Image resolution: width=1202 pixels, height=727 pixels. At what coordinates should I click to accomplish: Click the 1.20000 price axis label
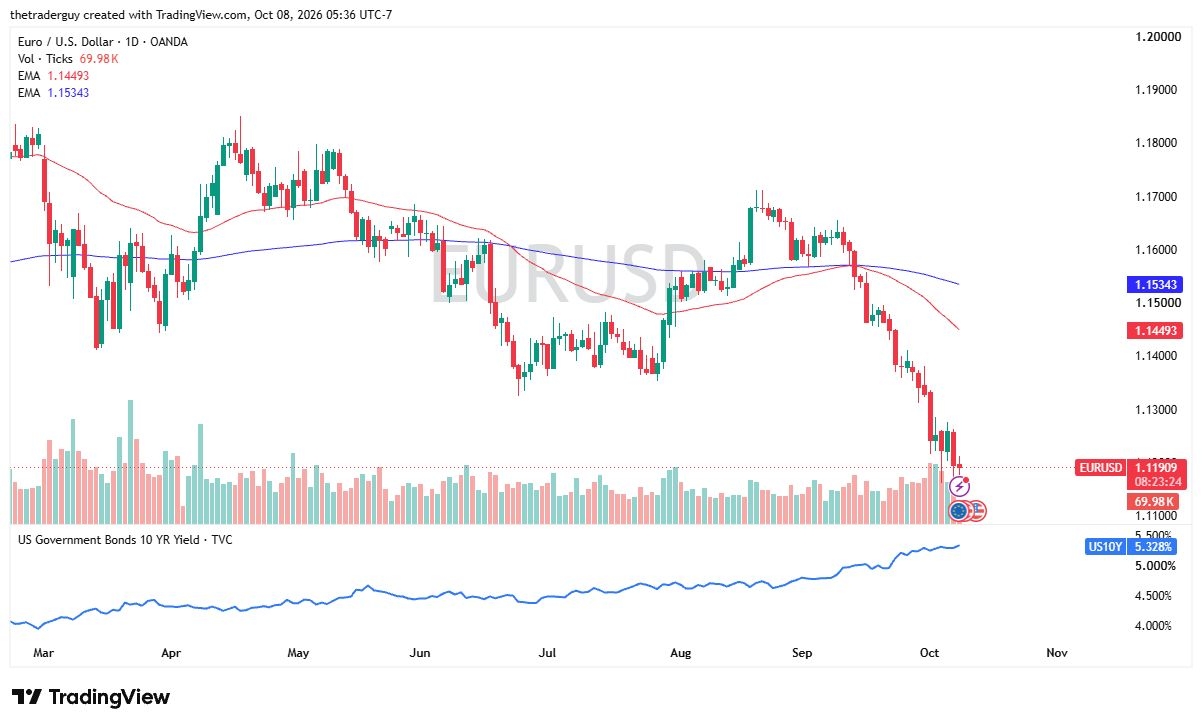click(x=1157, y=37)
